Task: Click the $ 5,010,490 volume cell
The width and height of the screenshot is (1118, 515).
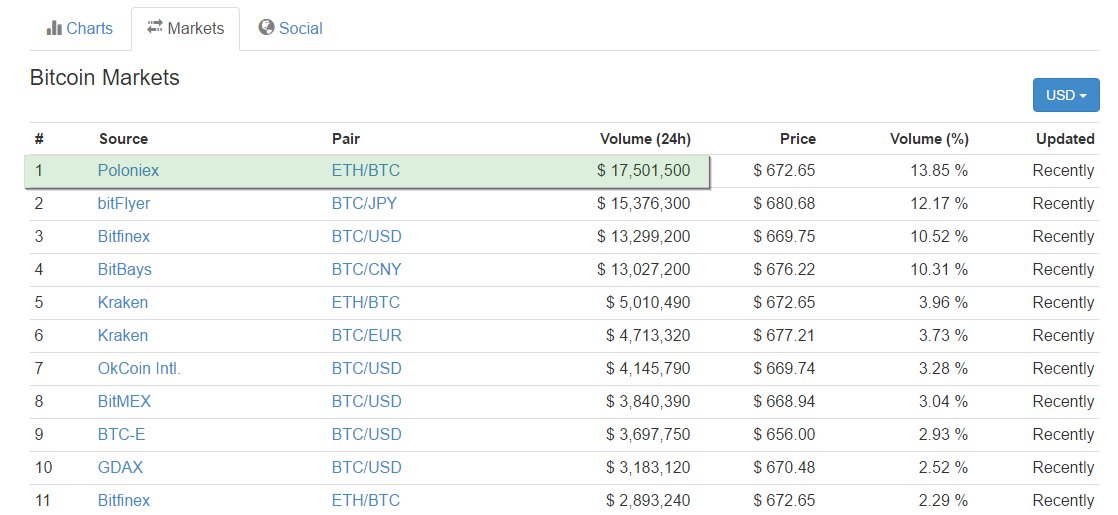Action: (x=648, y=302)
